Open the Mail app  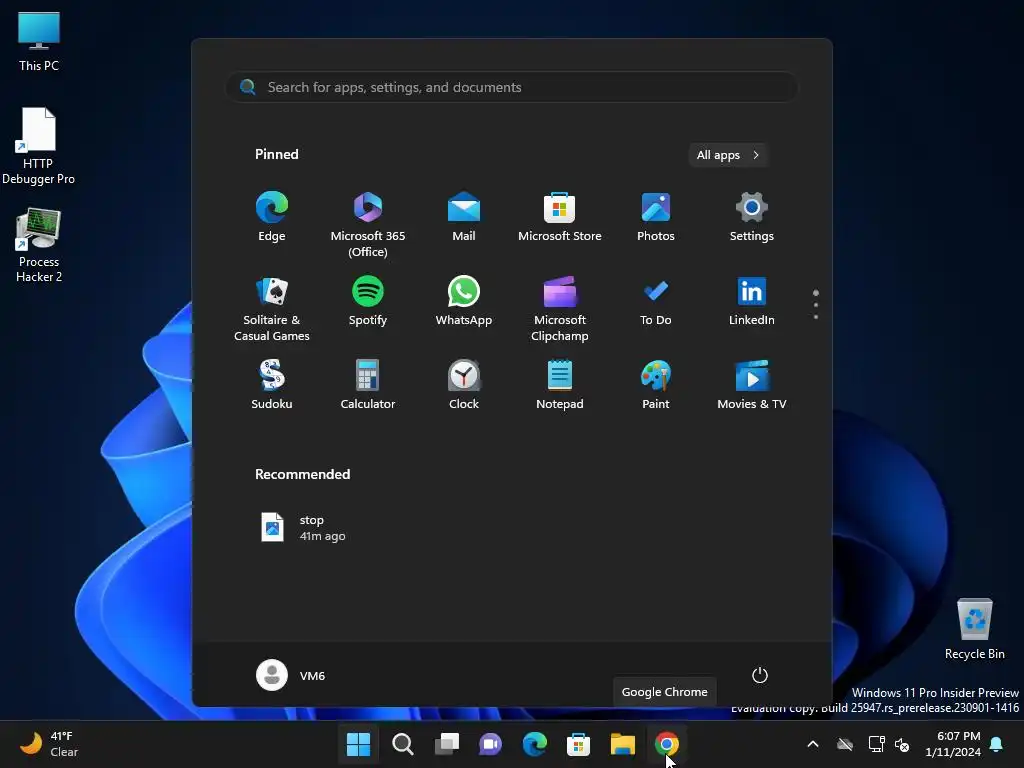coord(464,217)
